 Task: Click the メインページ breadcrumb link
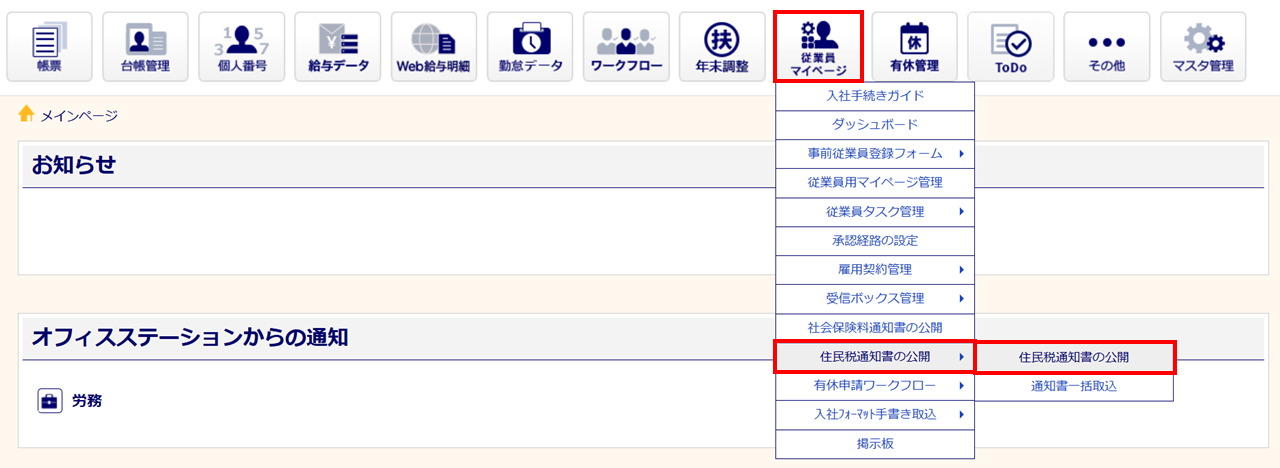pyautogui.click(x=79, y=116)
